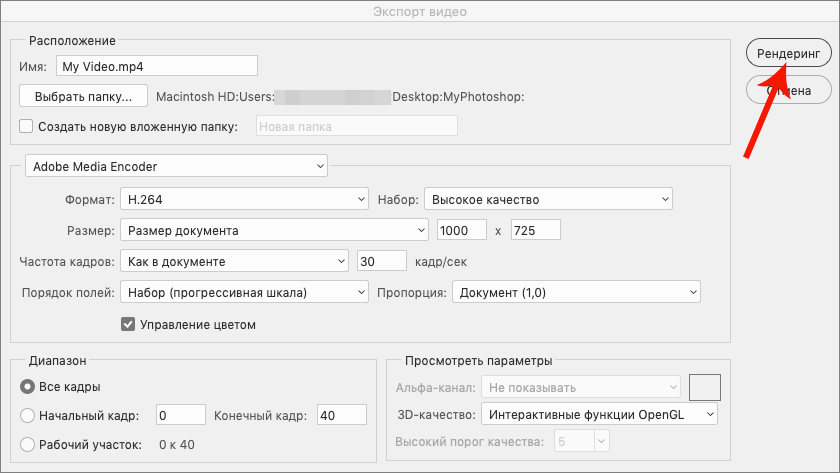Viewport: 840px width, 473px height.
Task: Open Порядок полей dropdown
Action: (244, 292)
